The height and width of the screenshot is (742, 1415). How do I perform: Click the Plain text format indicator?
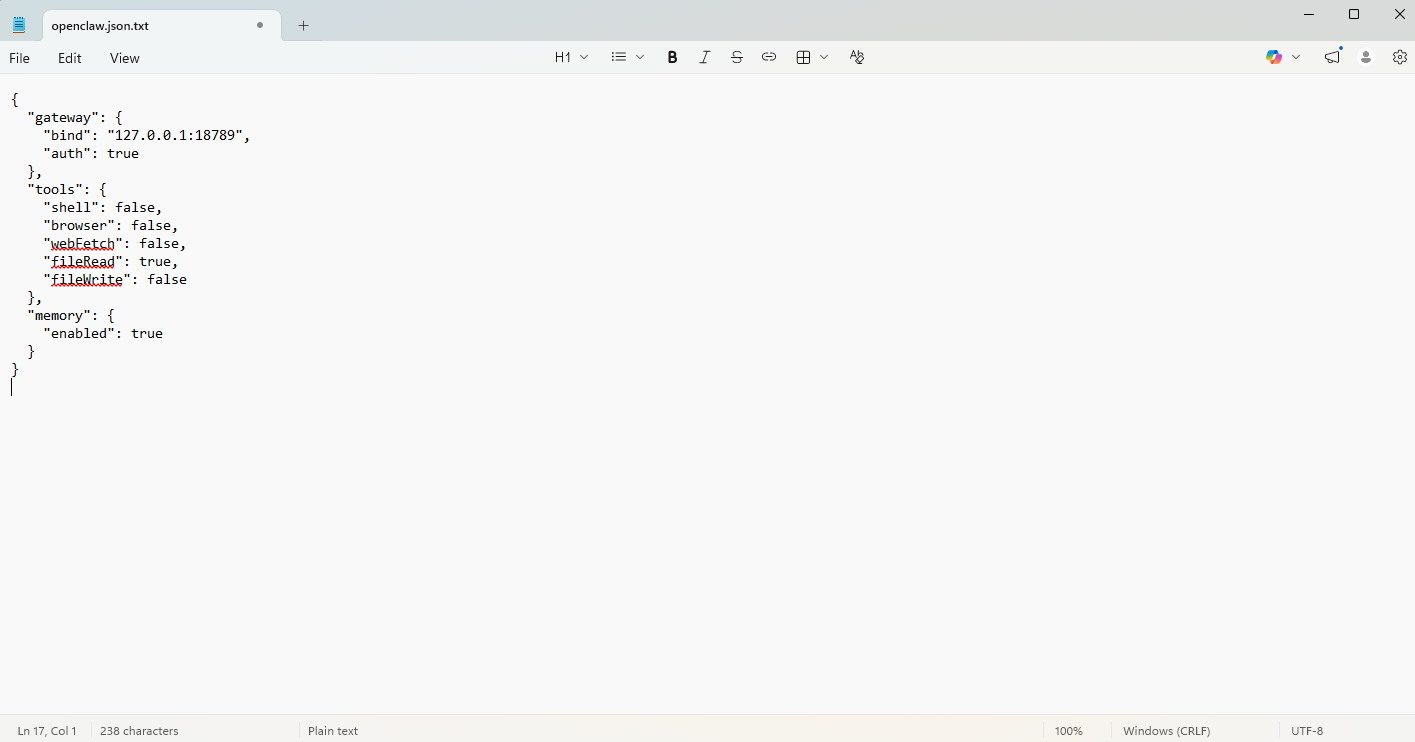click(x=333, y=731)
